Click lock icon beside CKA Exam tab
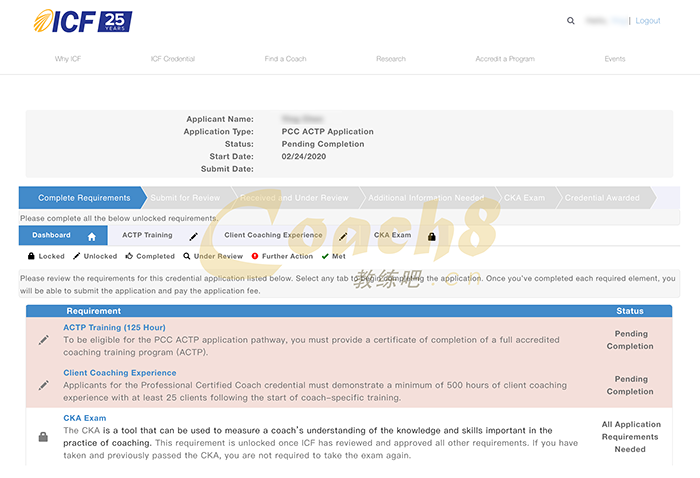This screenshot has height=478, width=700. pos(431,237)
